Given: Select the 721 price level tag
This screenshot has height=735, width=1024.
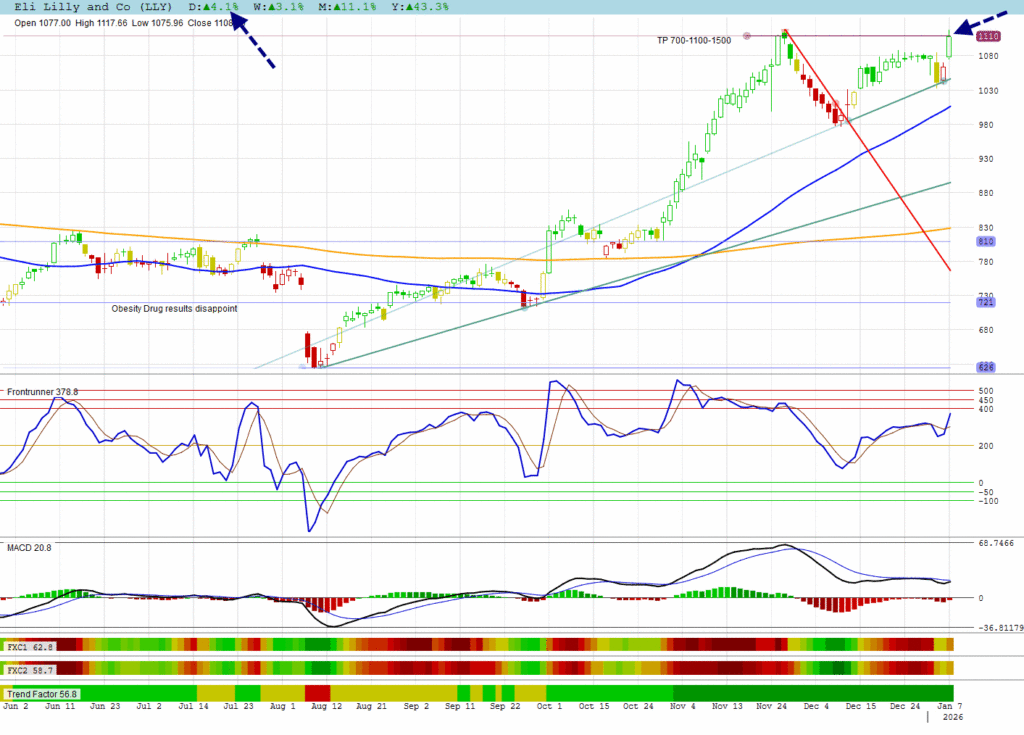Looking at the screenshot, I should [985, 302].
